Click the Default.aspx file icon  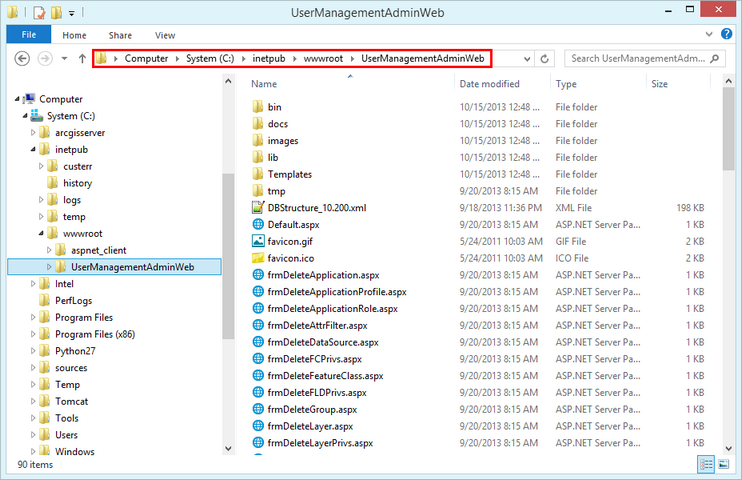pos(258,224)
